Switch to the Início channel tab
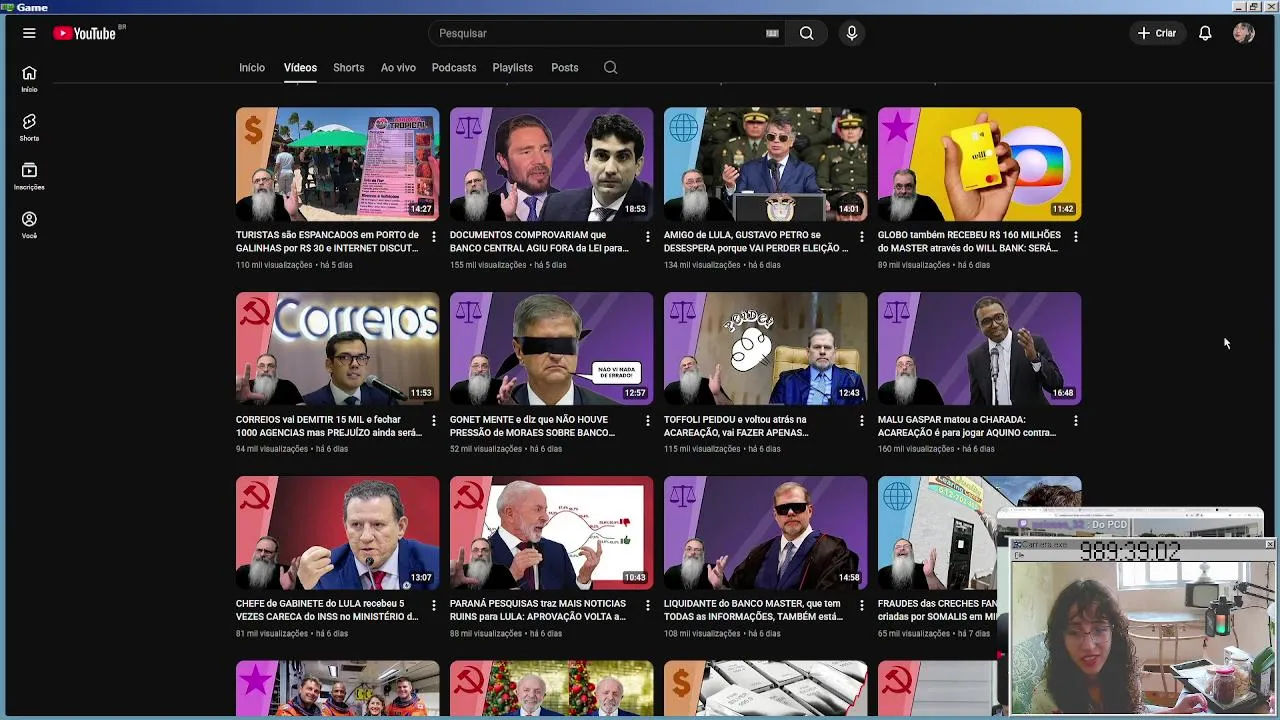This screenshot has width=1280, height=720. tap(252, 68)
